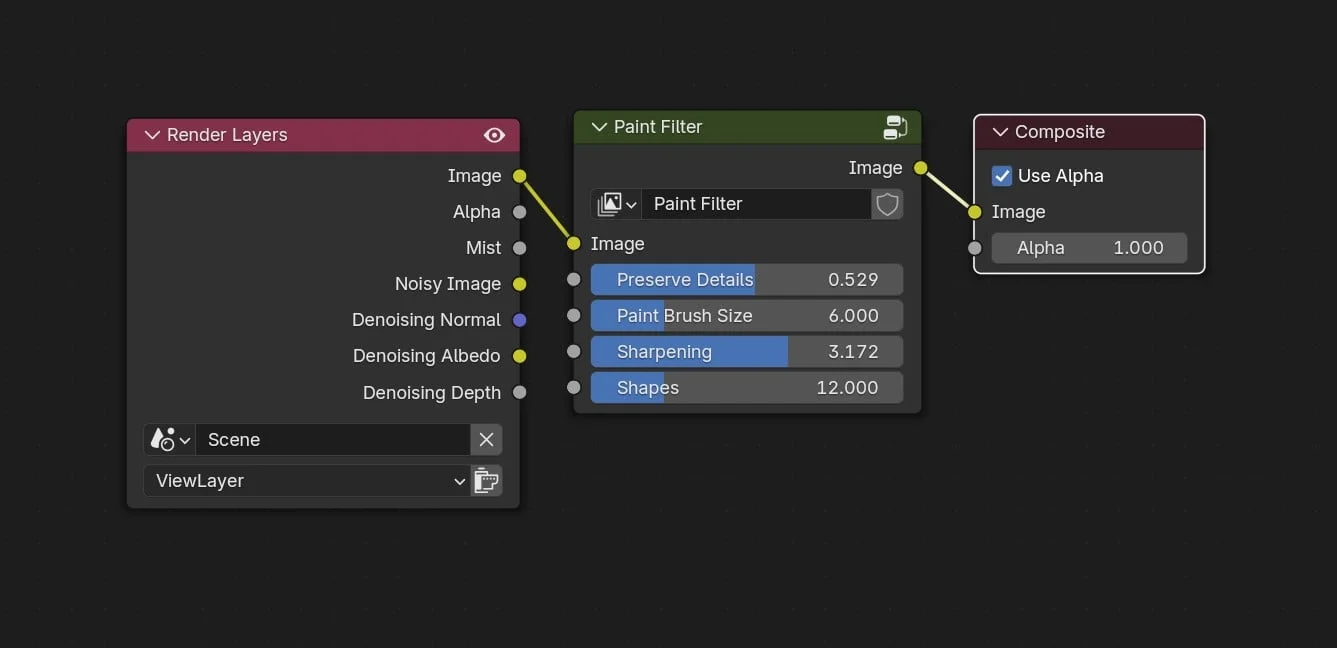Viewport: 1337px width, 648px height.
Task: Click the Preserve Details slider
Action: (x=746, y=280)
